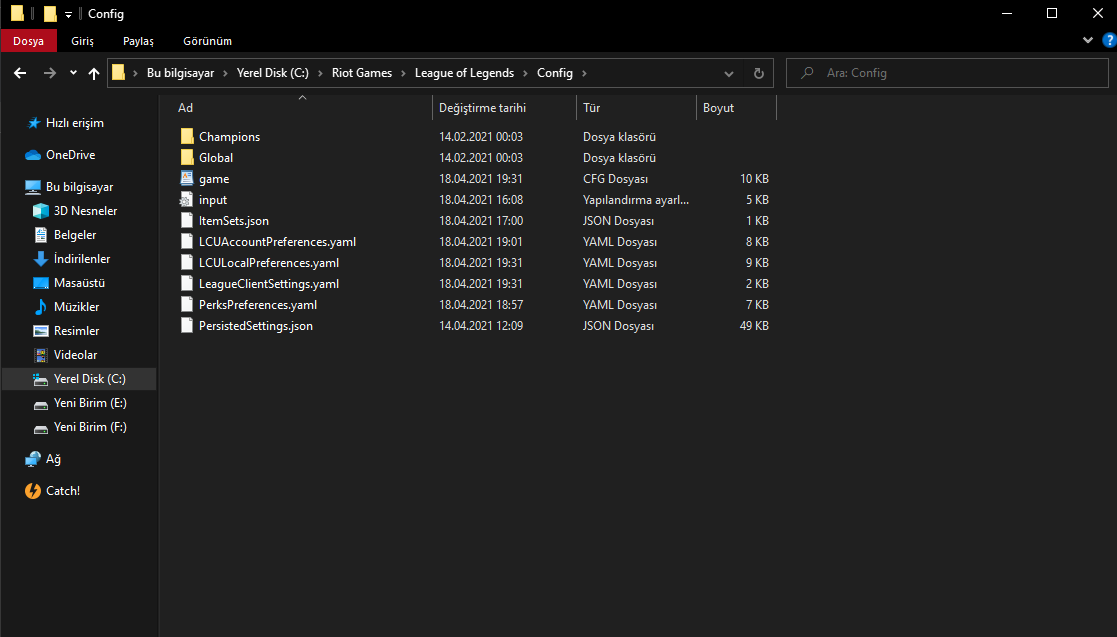Expand chevron after League of Legends in path
The width and height of the screenshot is (1117, 637).
point(526,73)
